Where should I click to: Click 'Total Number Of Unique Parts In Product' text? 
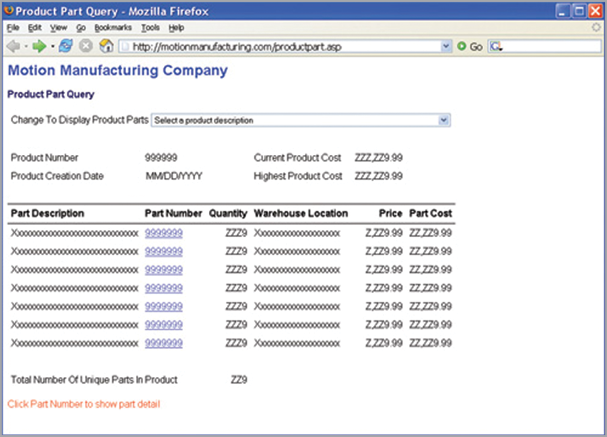tap(94, 380)
